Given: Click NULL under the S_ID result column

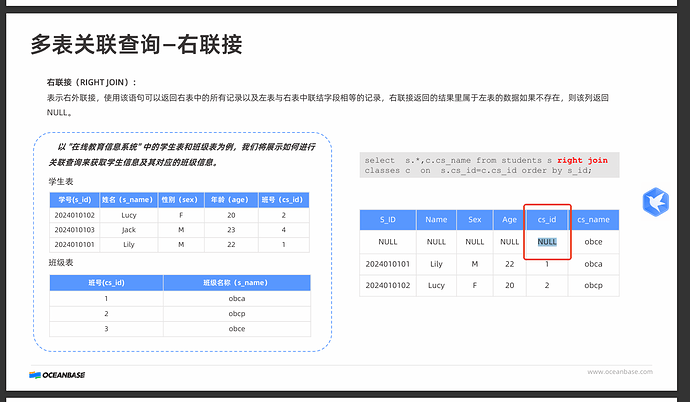Looking at the screenshot, I should [388, 242].
